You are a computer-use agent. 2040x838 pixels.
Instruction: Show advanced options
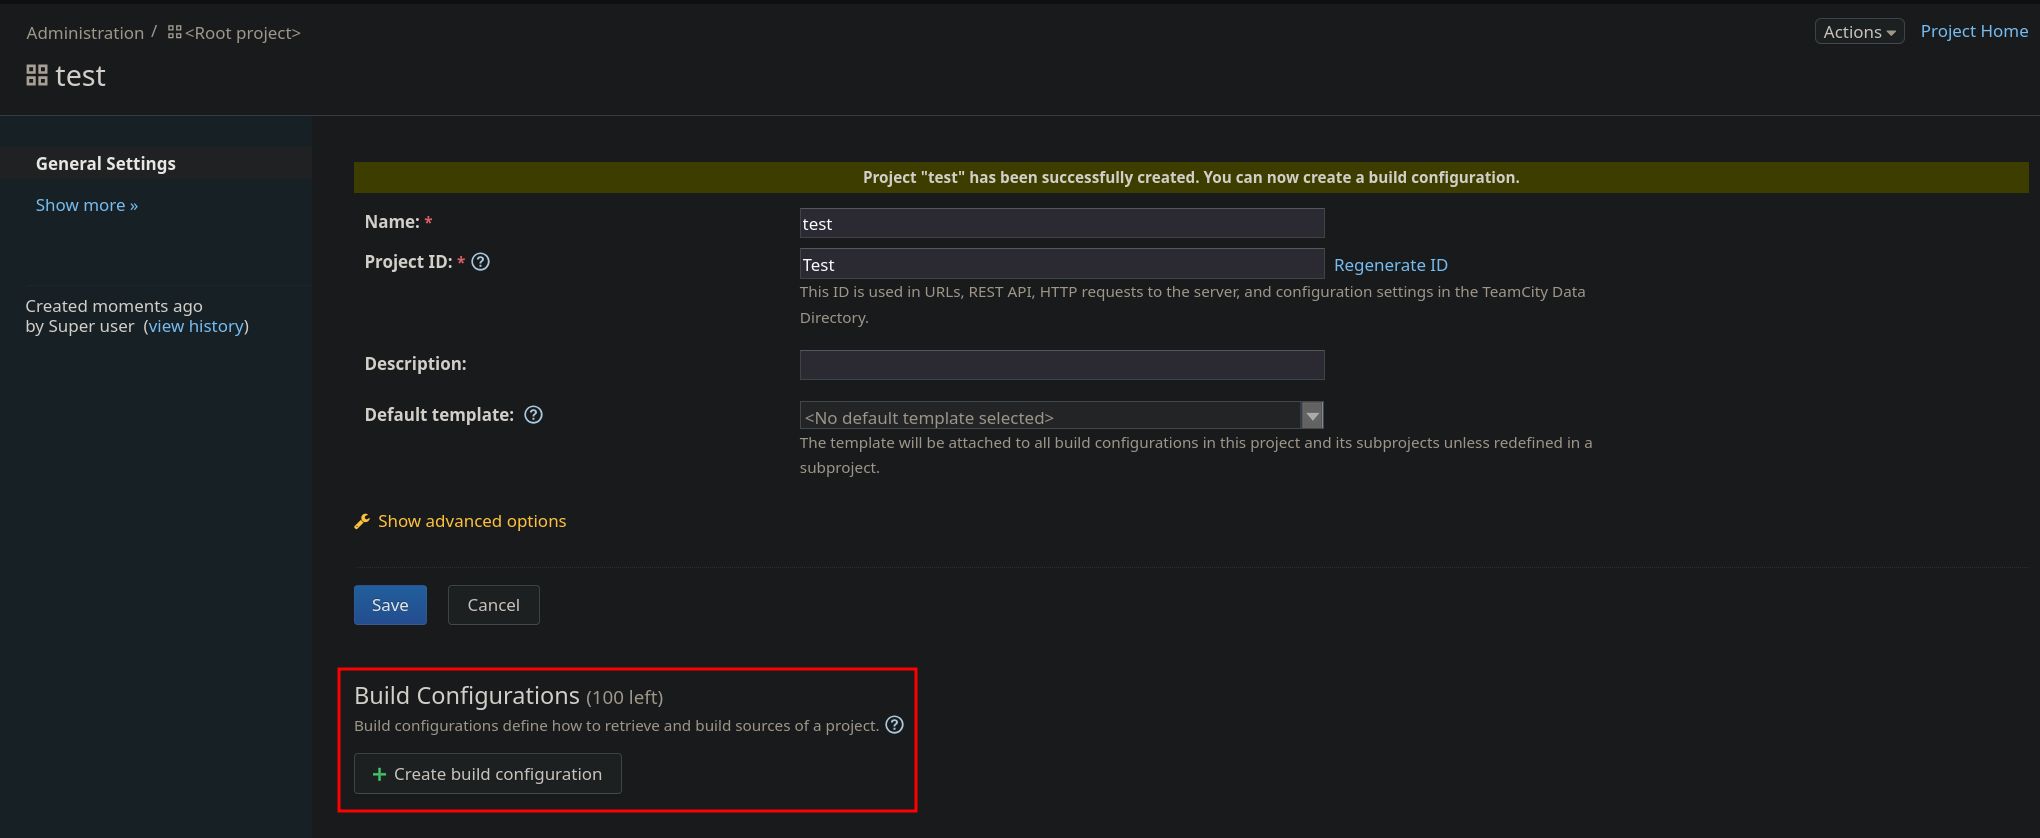coord(472,521)
